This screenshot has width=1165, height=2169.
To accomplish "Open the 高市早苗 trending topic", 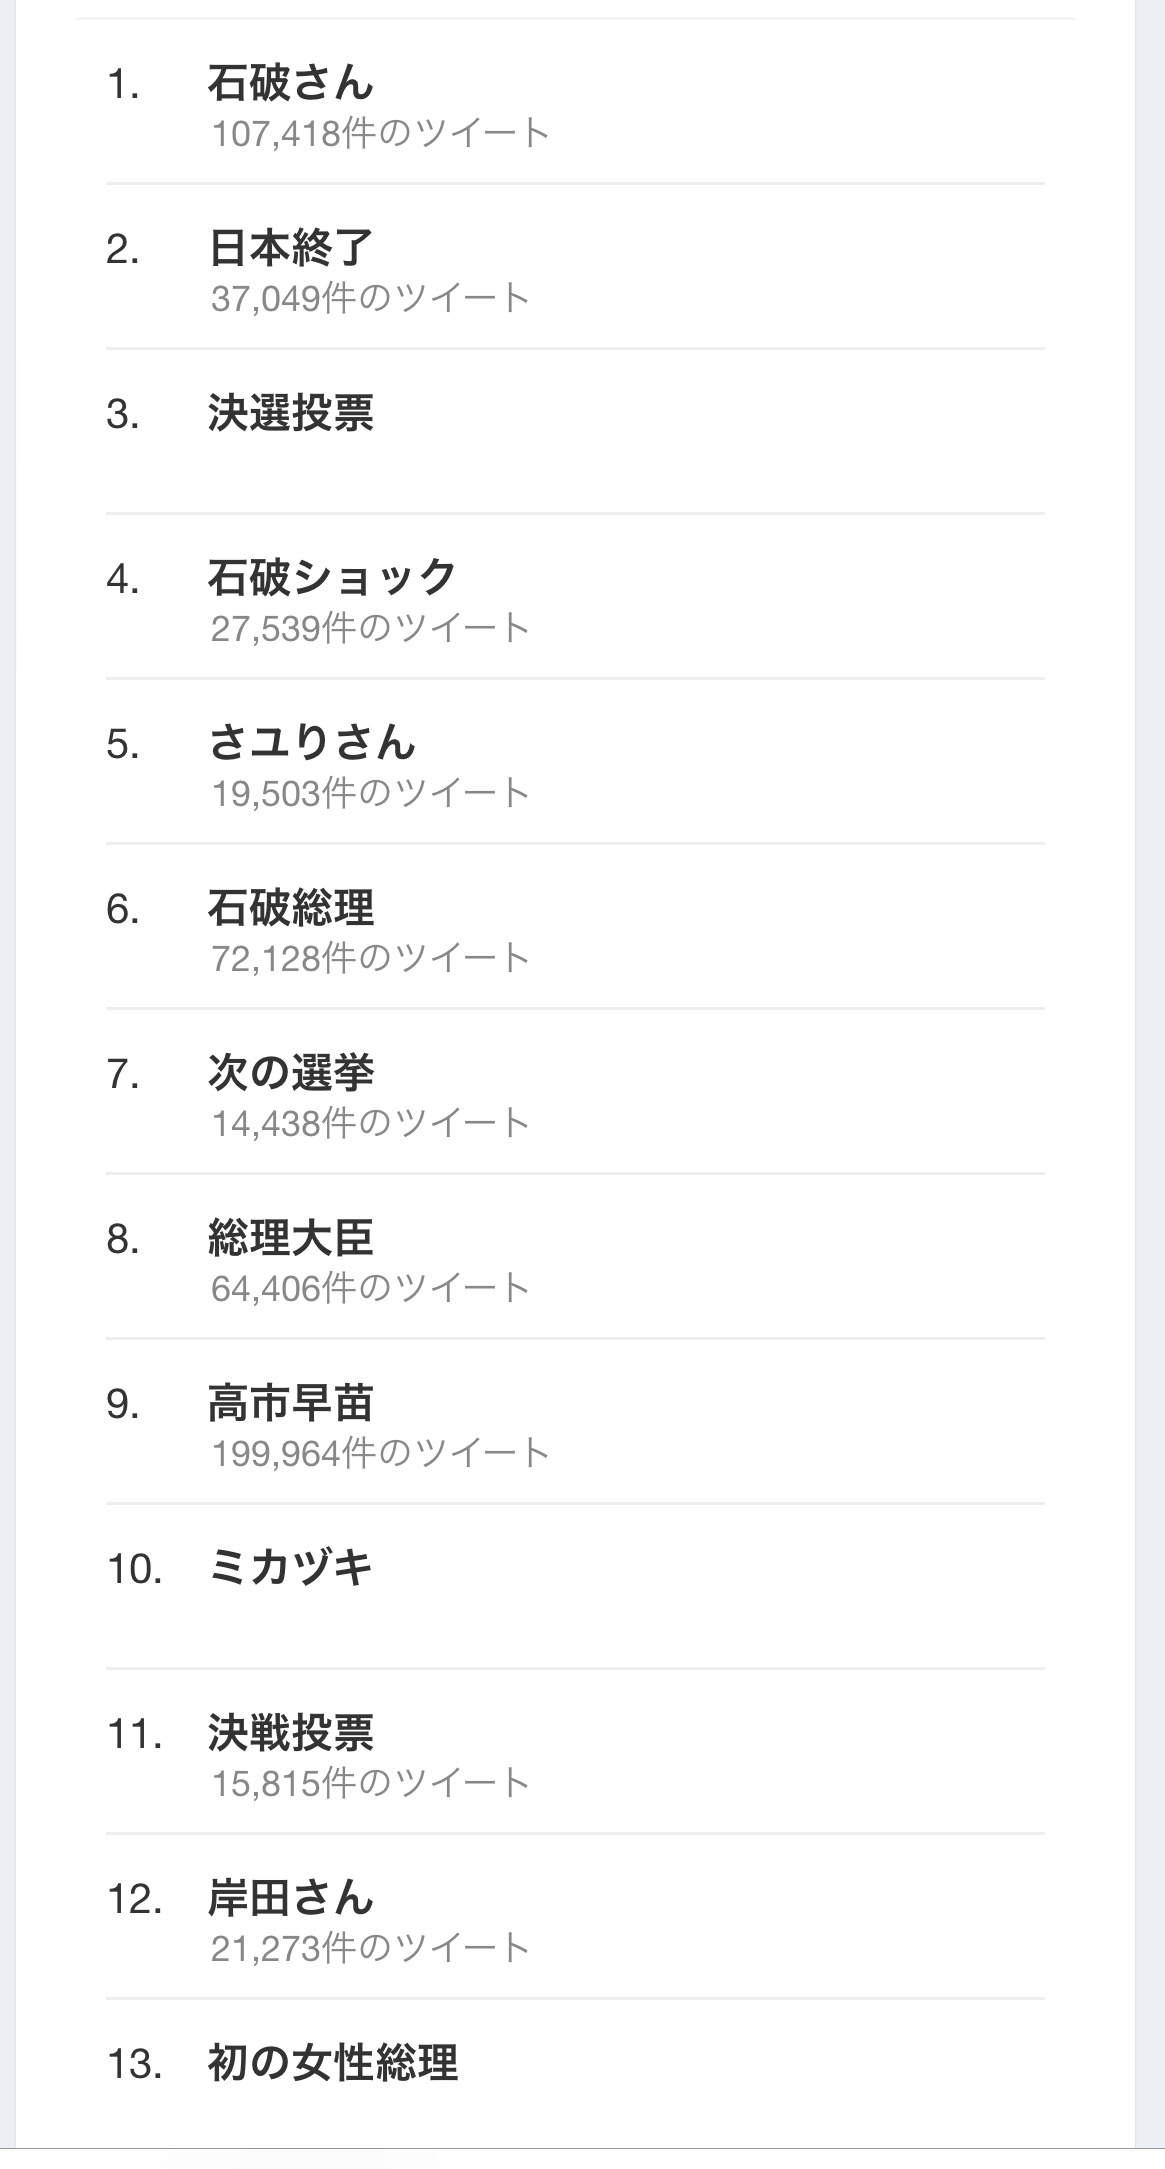I will pyautogui.click(x=290, y=1403).
